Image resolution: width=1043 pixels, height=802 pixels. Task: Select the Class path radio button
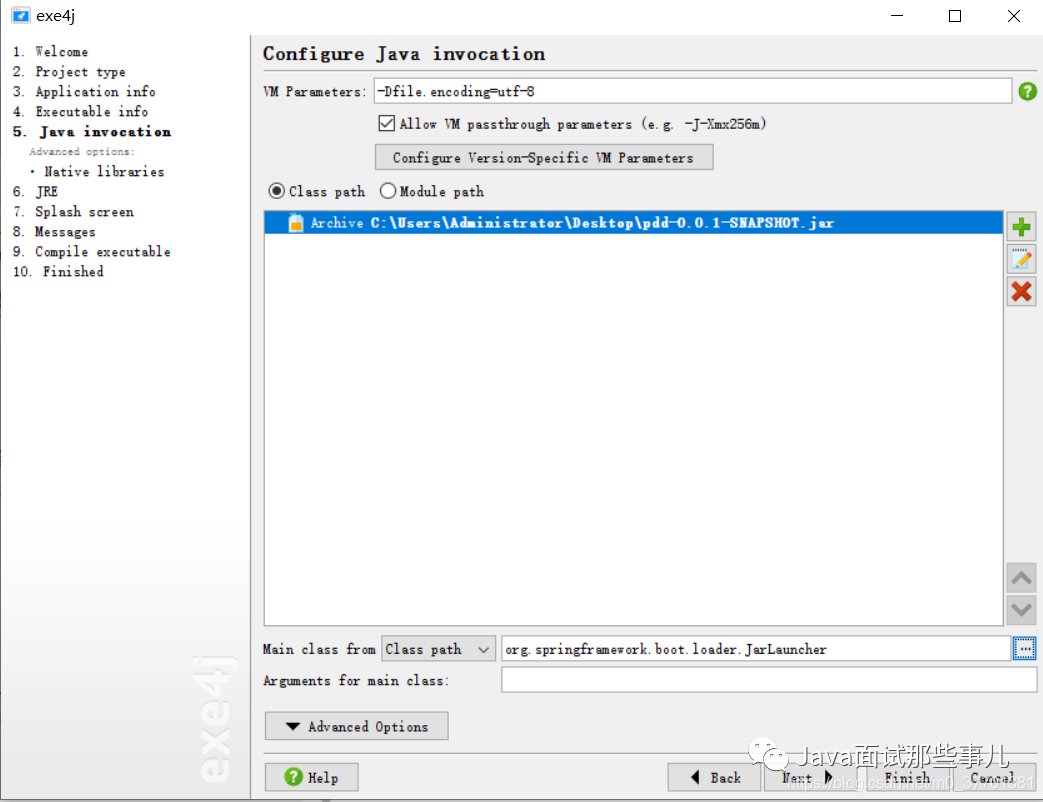(x=277, y=191)
